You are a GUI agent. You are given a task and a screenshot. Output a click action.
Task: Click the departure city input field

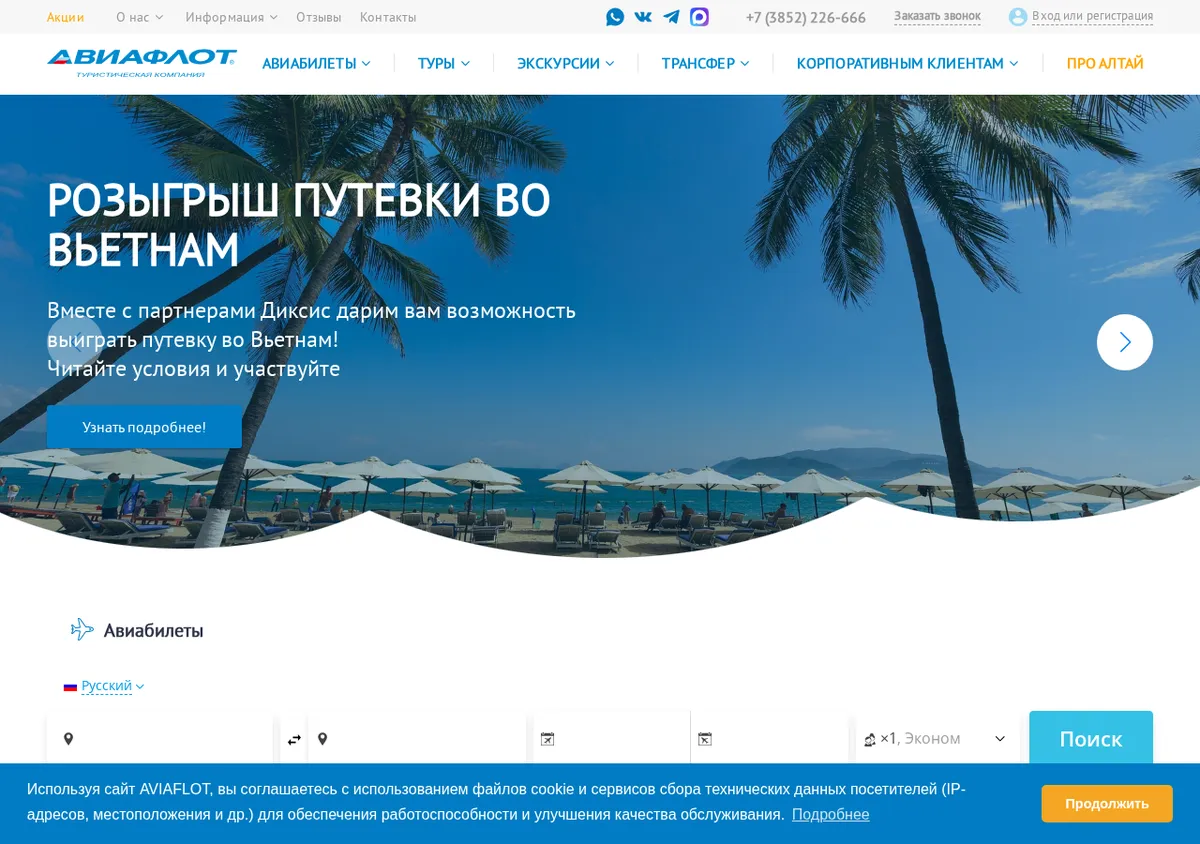160,739
